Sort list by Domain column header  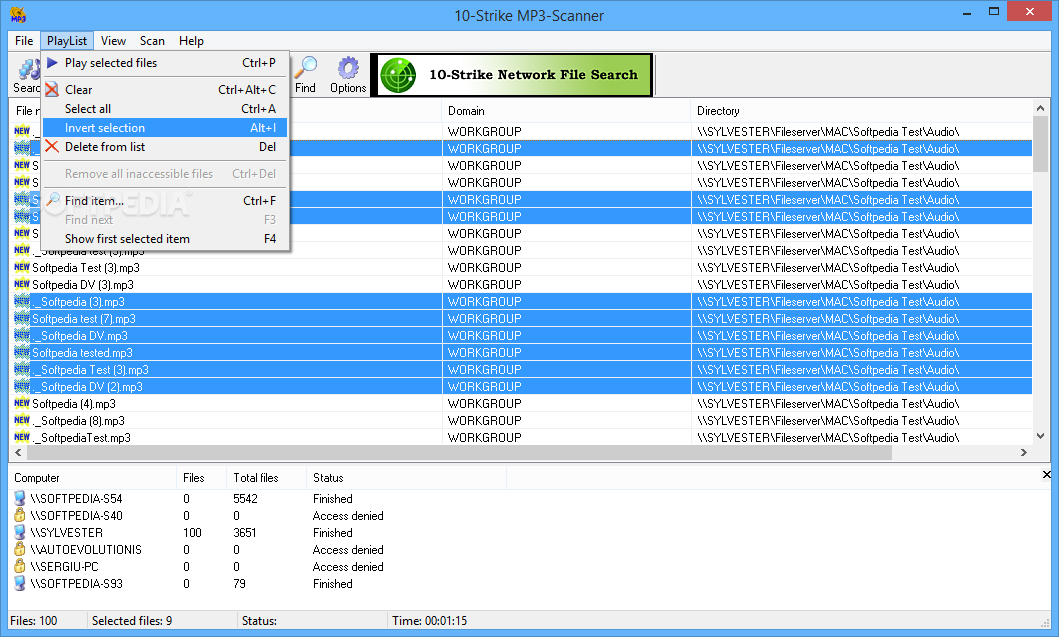coord(566,111)
